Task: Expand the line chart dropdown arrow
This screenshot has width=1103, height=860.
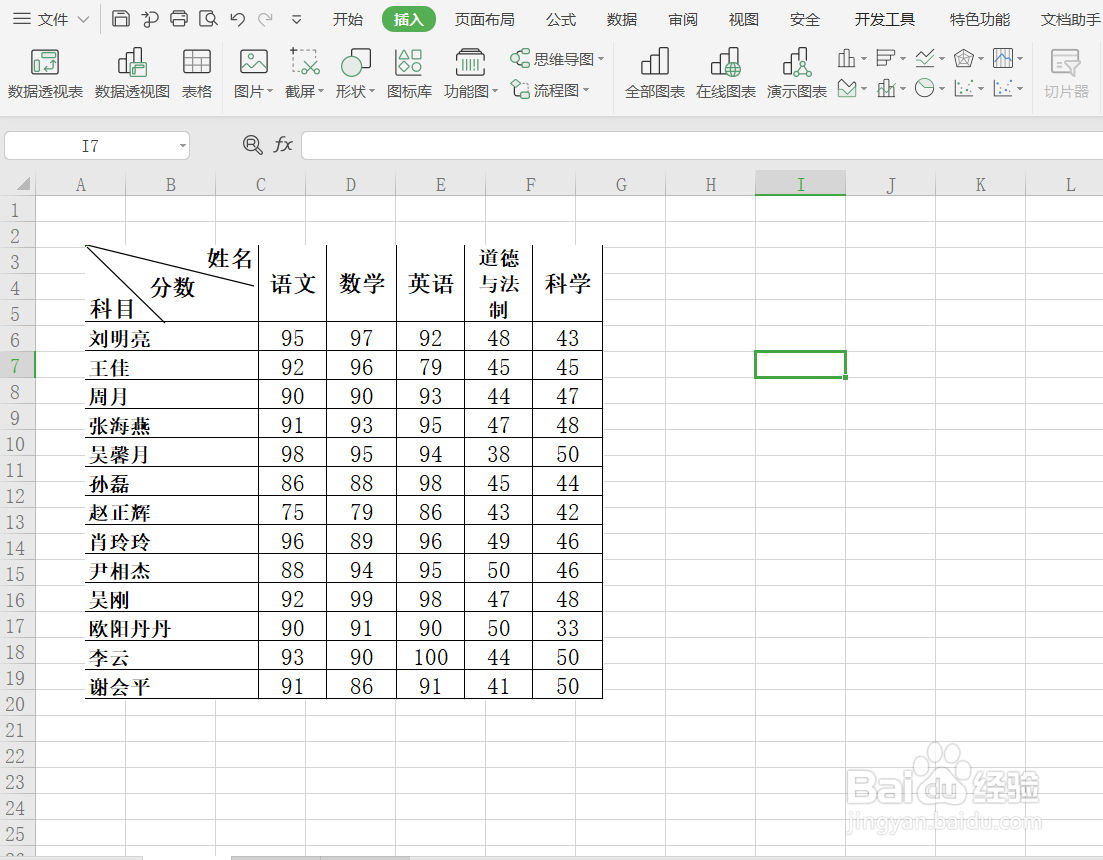Action: (942, 58)
